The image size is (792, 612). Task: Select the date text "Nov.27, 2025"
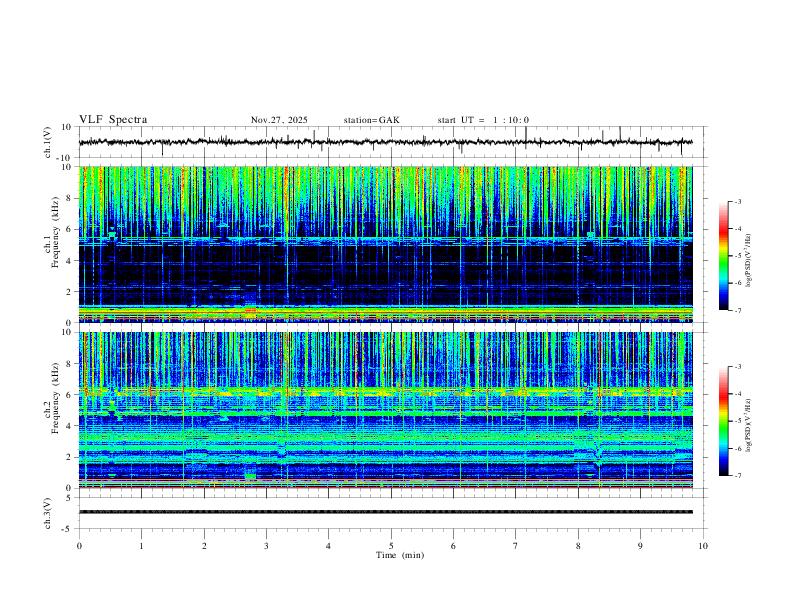(x=279, y=120)
